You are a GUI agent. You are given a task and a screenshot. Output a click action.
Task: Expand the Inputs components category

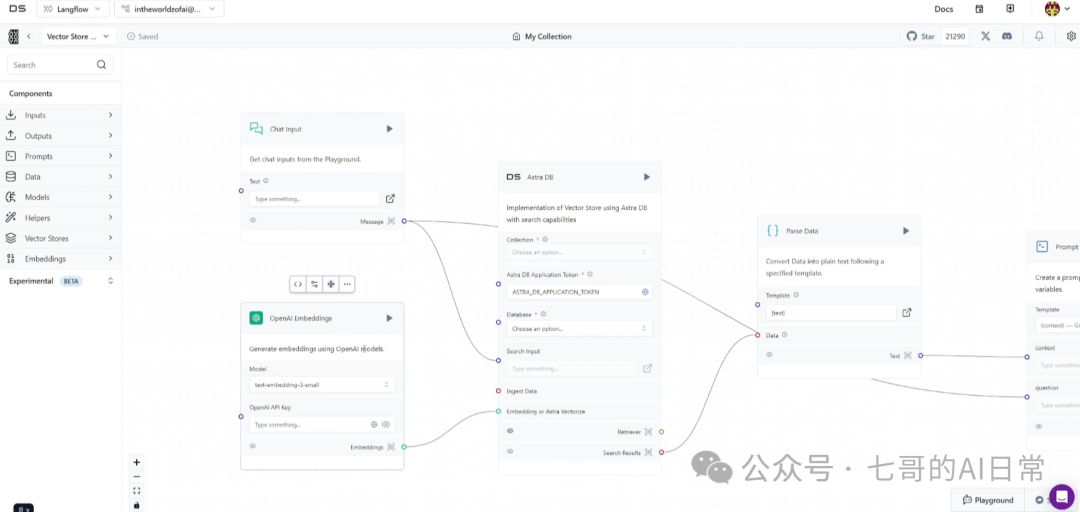60,115
